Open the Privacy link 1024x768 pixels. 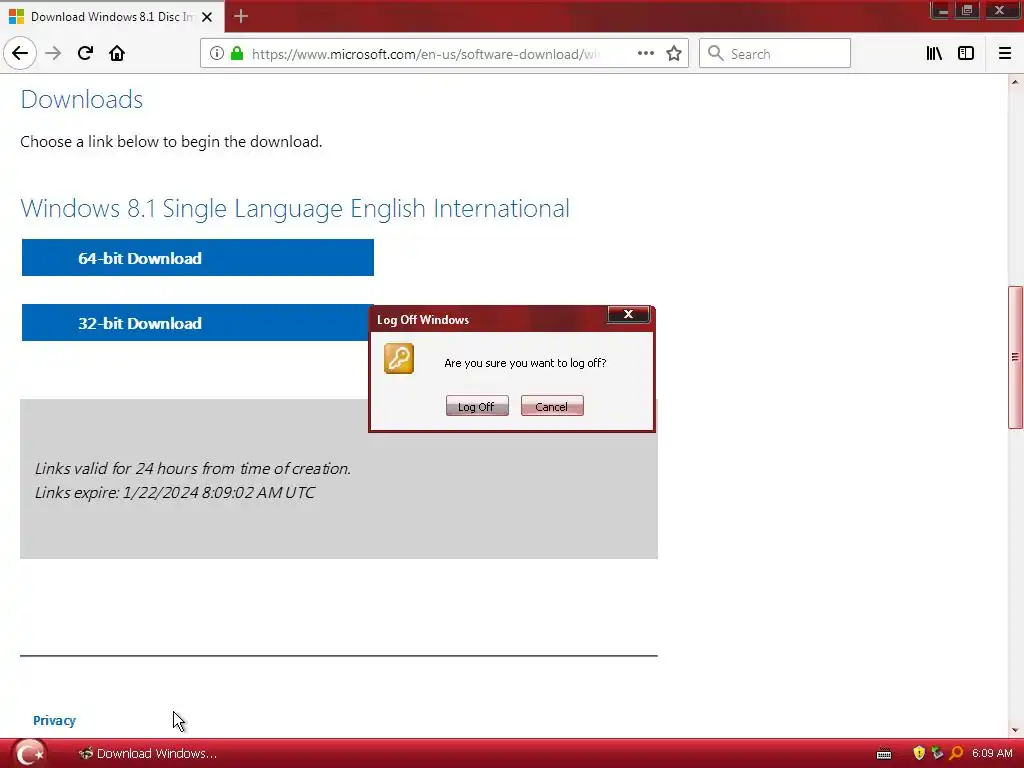(x=54, y=720)
